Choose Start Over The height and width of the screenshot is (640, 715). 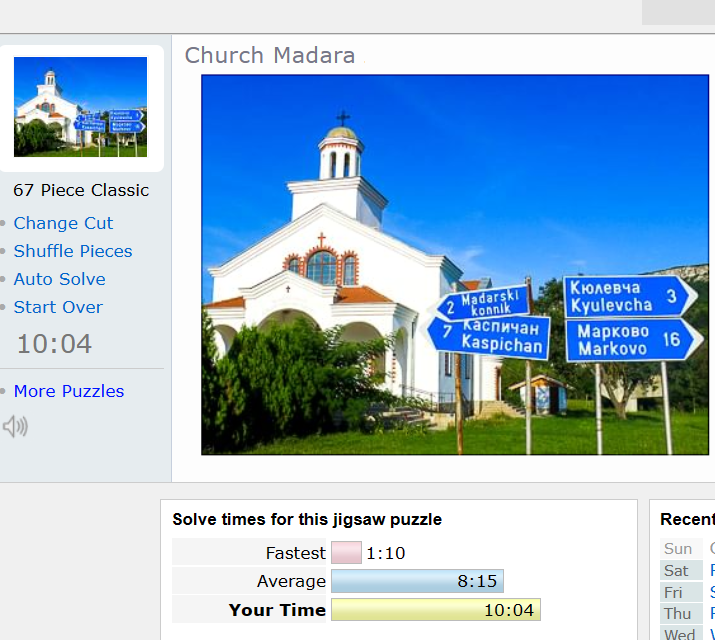pos(58,307)
